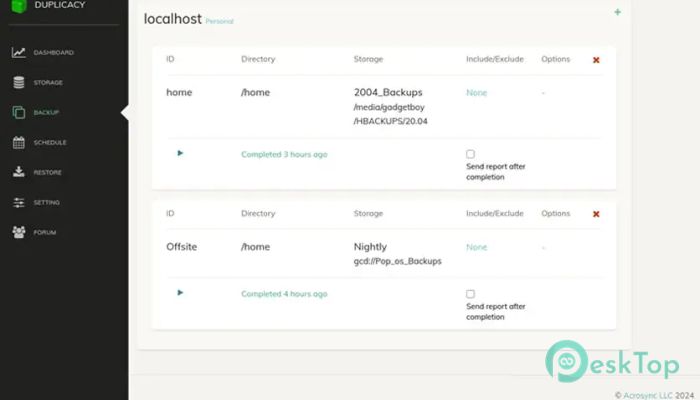This screenshot has width=700, height=400.
Task: Click /media/gadgetboy storage path text
Action: pos(389,107)
